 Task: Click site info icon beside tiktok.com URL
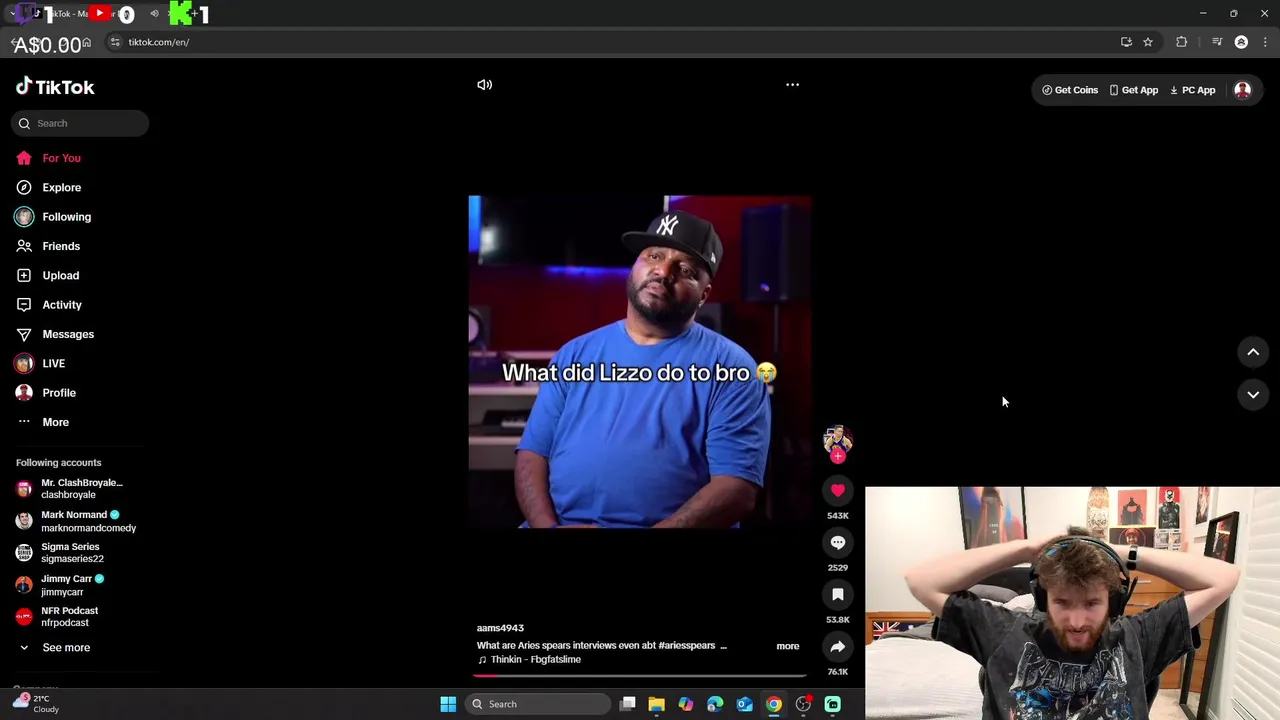click(x=115, y=42)
